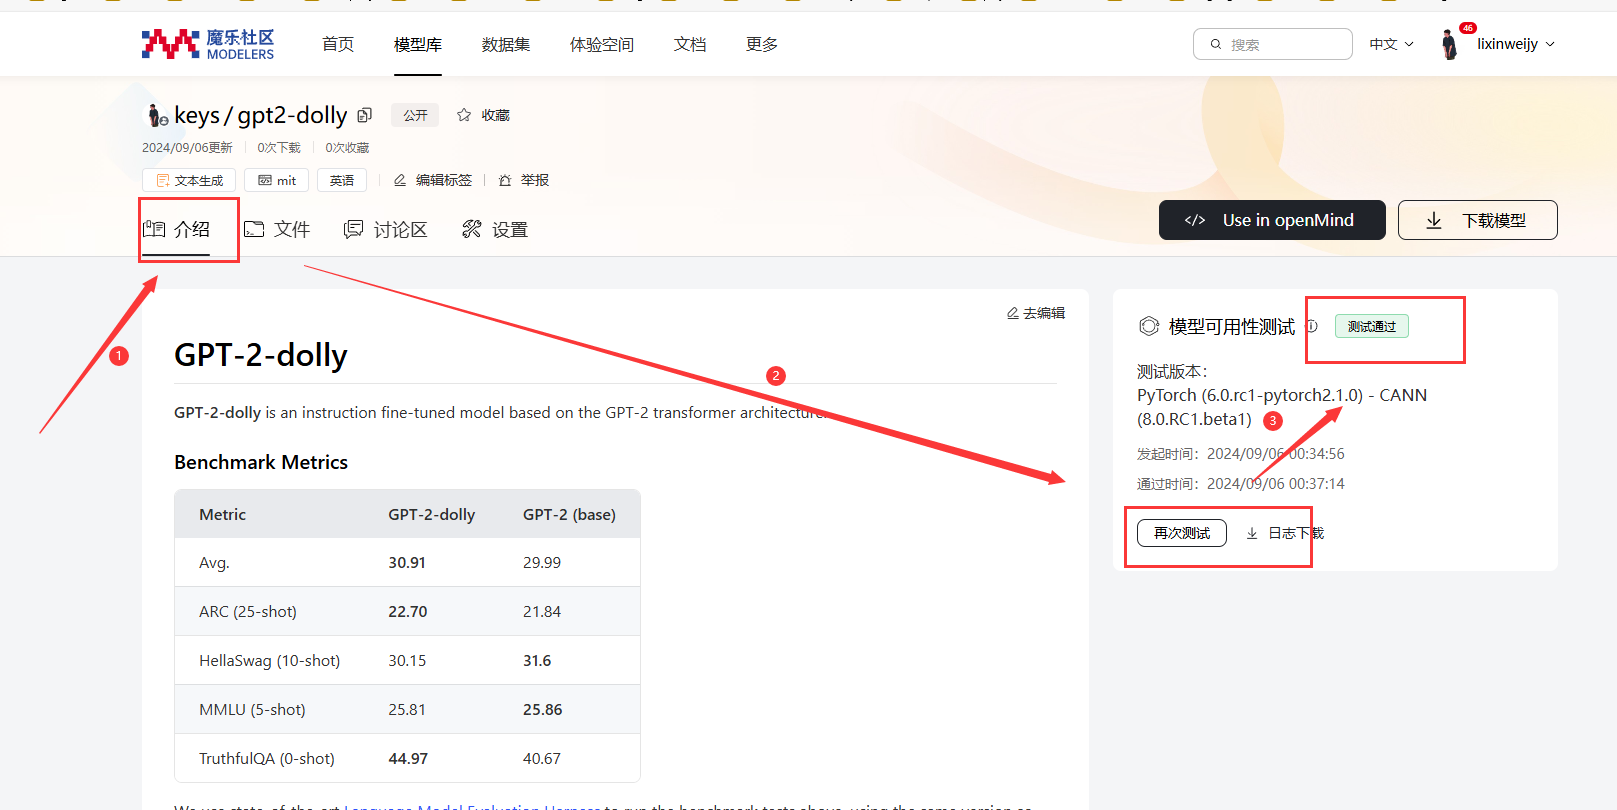Click the 举报 report icon
The height and width of the screenshot is (810, 1617).
(x=505, y=180)
